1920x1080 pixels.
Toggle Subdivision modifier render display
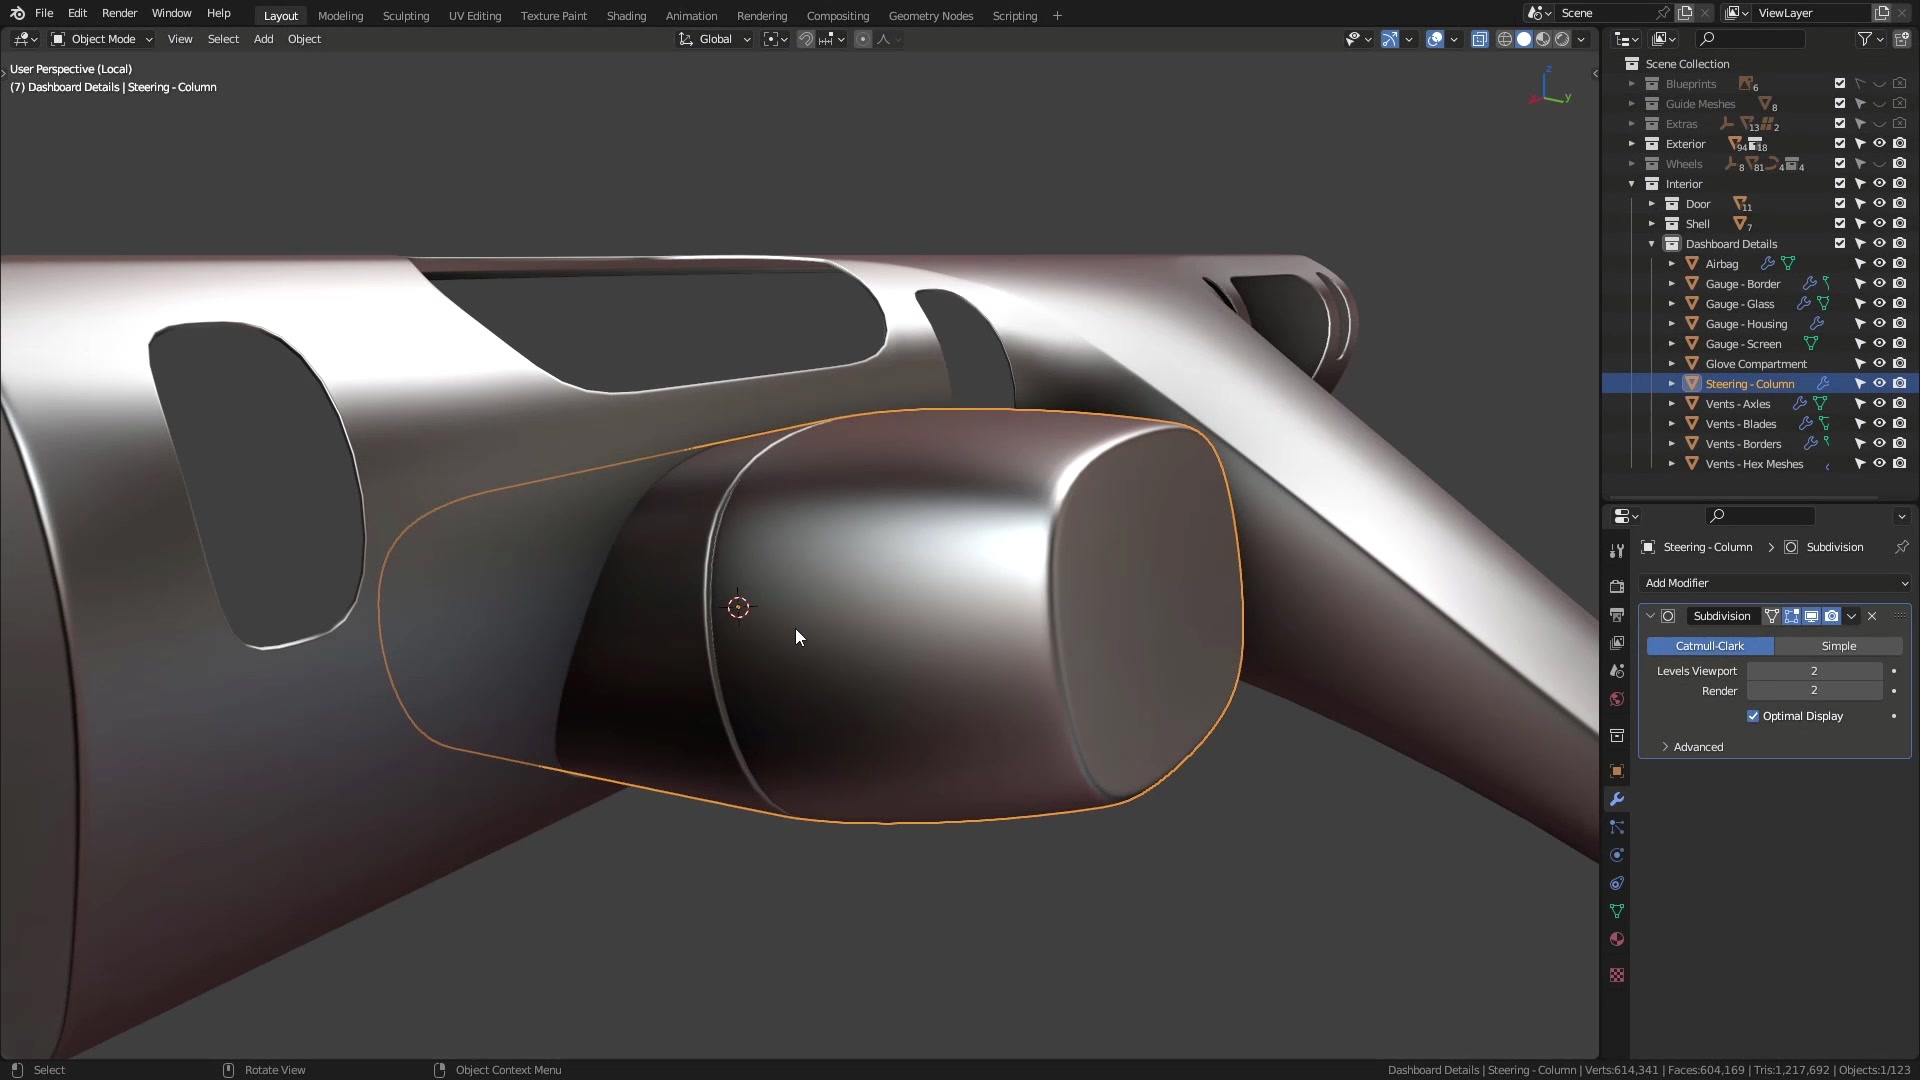pos(1832,616)
